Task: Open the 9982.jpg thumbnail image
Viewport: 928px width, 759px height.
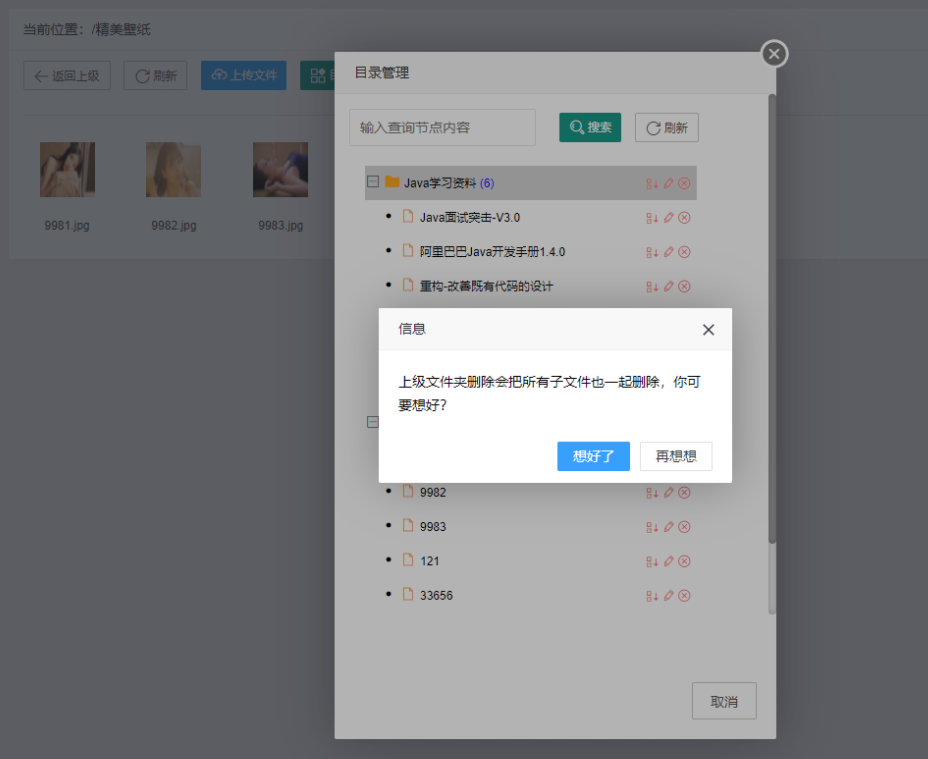Action: [x=173, y=169]
